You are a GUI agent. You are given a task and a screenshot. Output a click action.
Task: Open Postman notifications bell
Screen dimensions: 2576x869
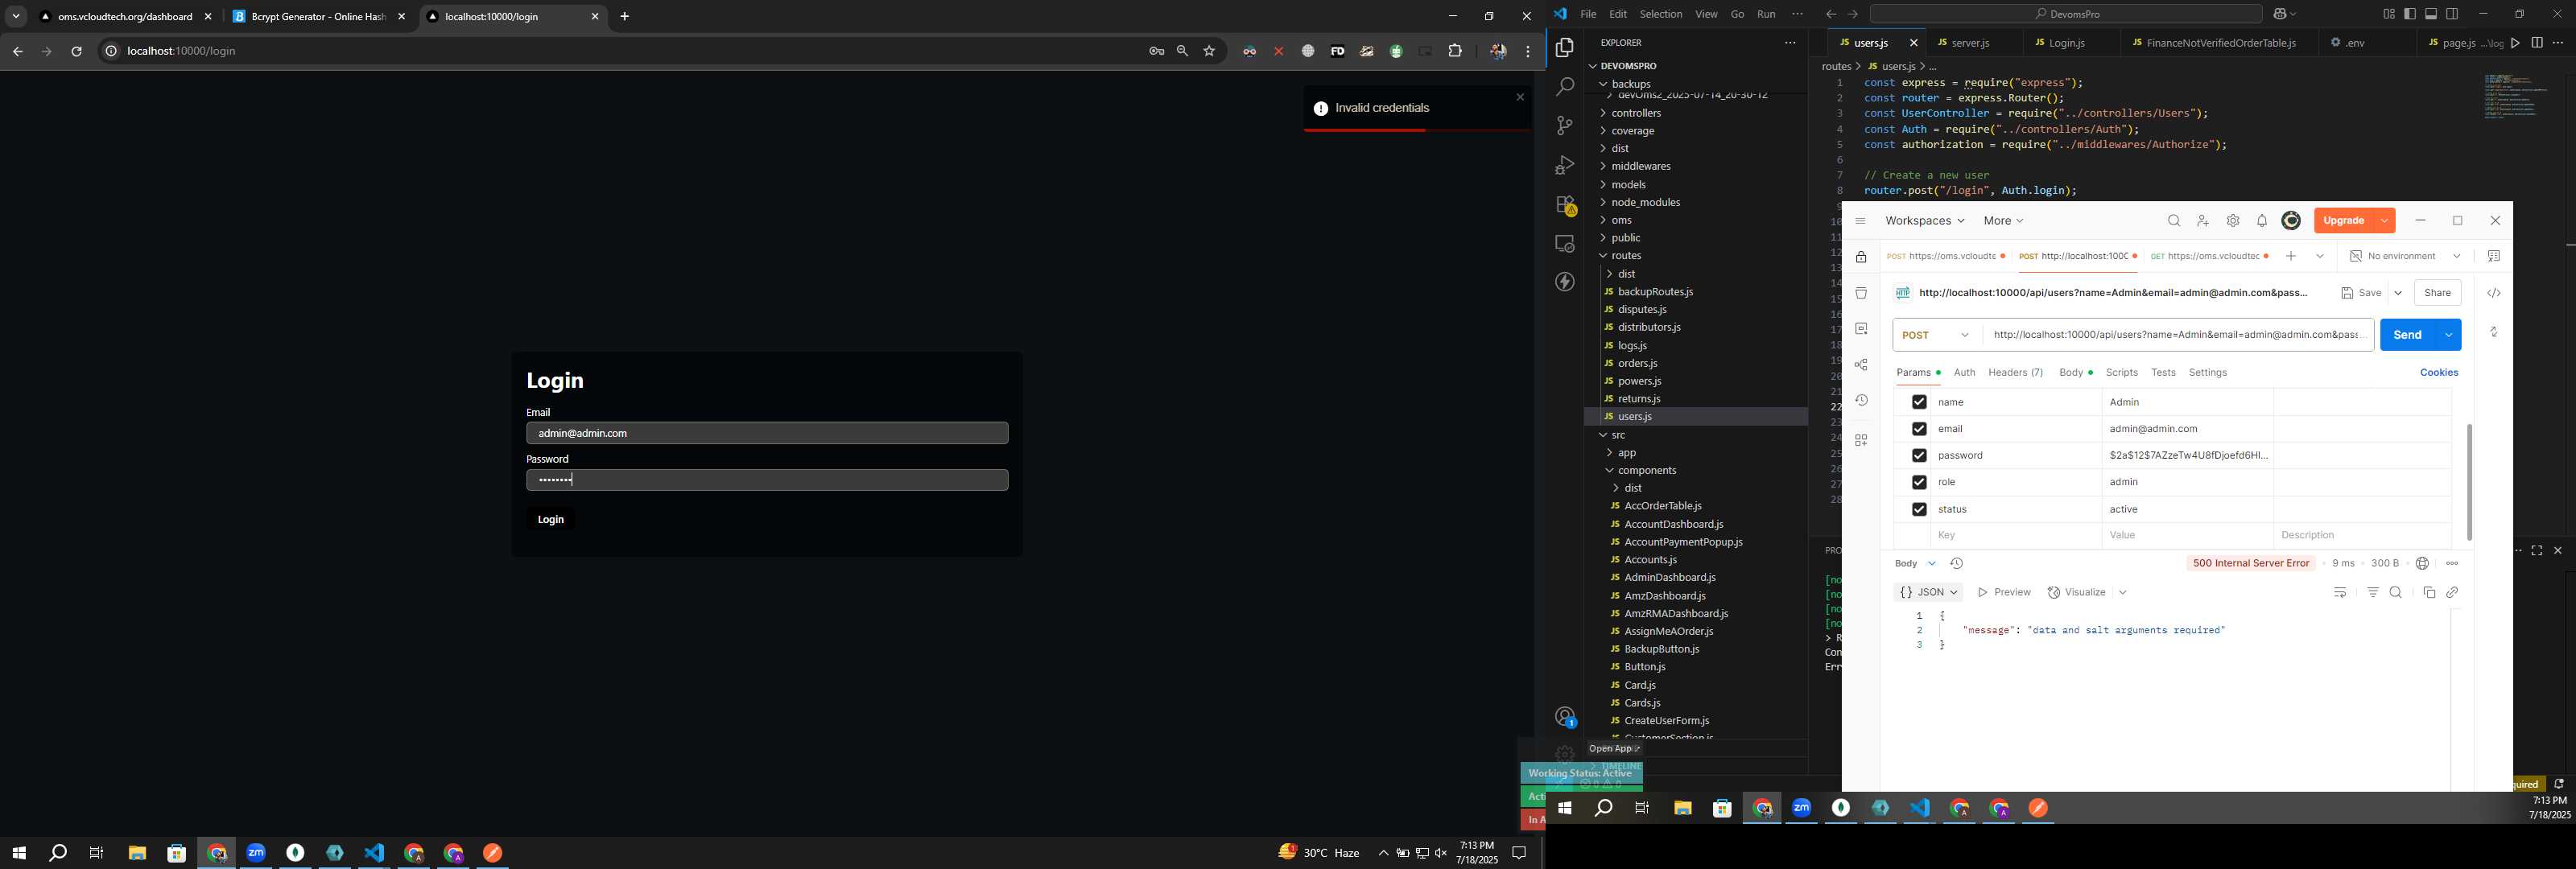click(2262, 221)
